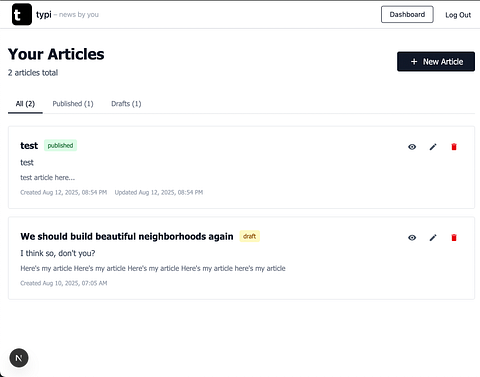The height and width of the screenshot is (377, 480).
Task: Go to the Dashboard
Action: tap(407, 14)
